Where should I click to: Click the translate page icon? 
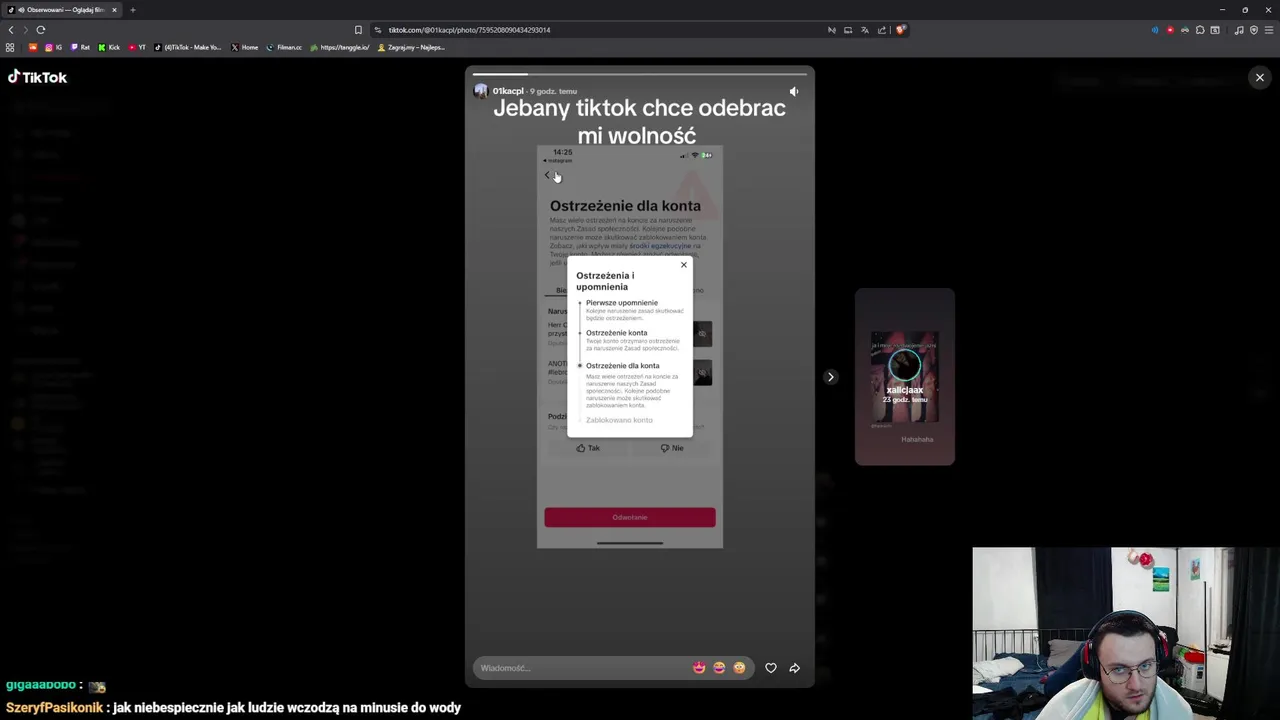click(865, 30)
